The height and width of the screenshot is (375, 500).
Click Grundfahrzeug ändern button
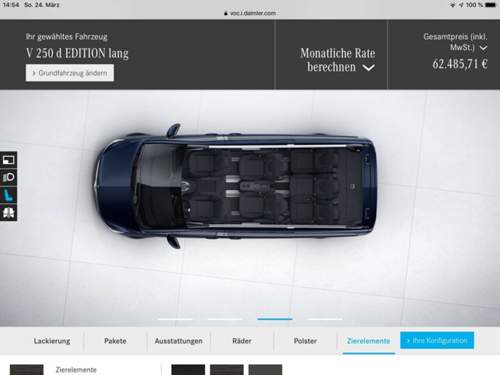pyautogui.click(x=70, y=73)
